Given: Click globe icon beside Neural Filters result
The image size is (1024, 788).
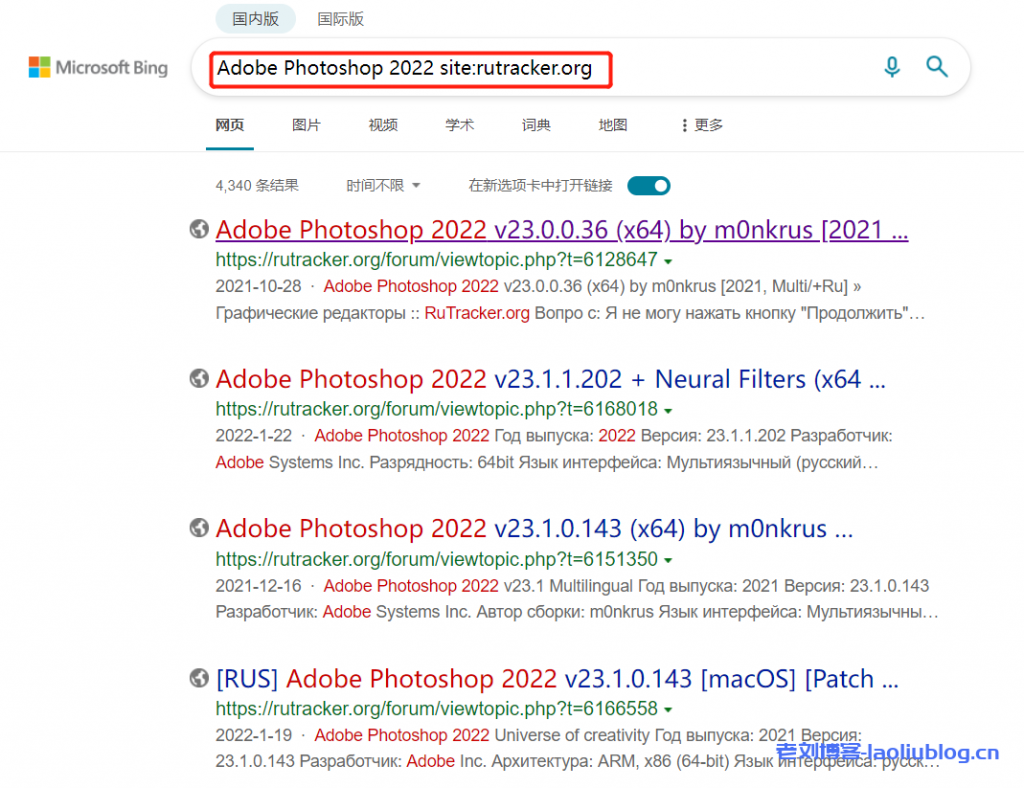Looking at the screenshot, I should tap(199, 379).
